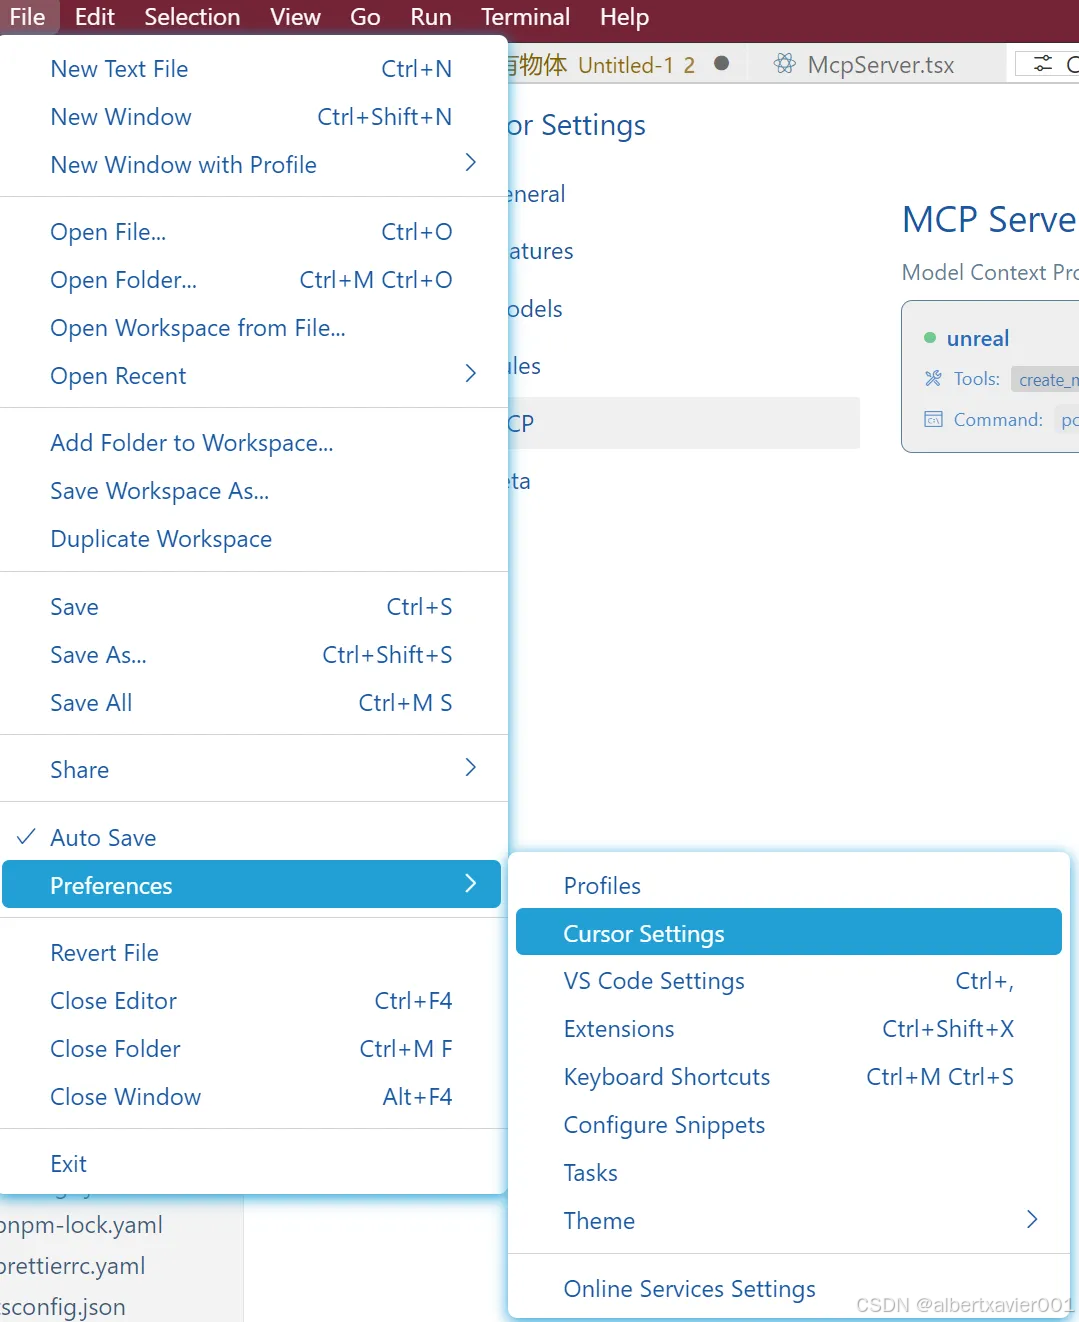Open prettierrc.yaml in file explorer
Screen dimensions: 1079x1322
pos(72,1266)
